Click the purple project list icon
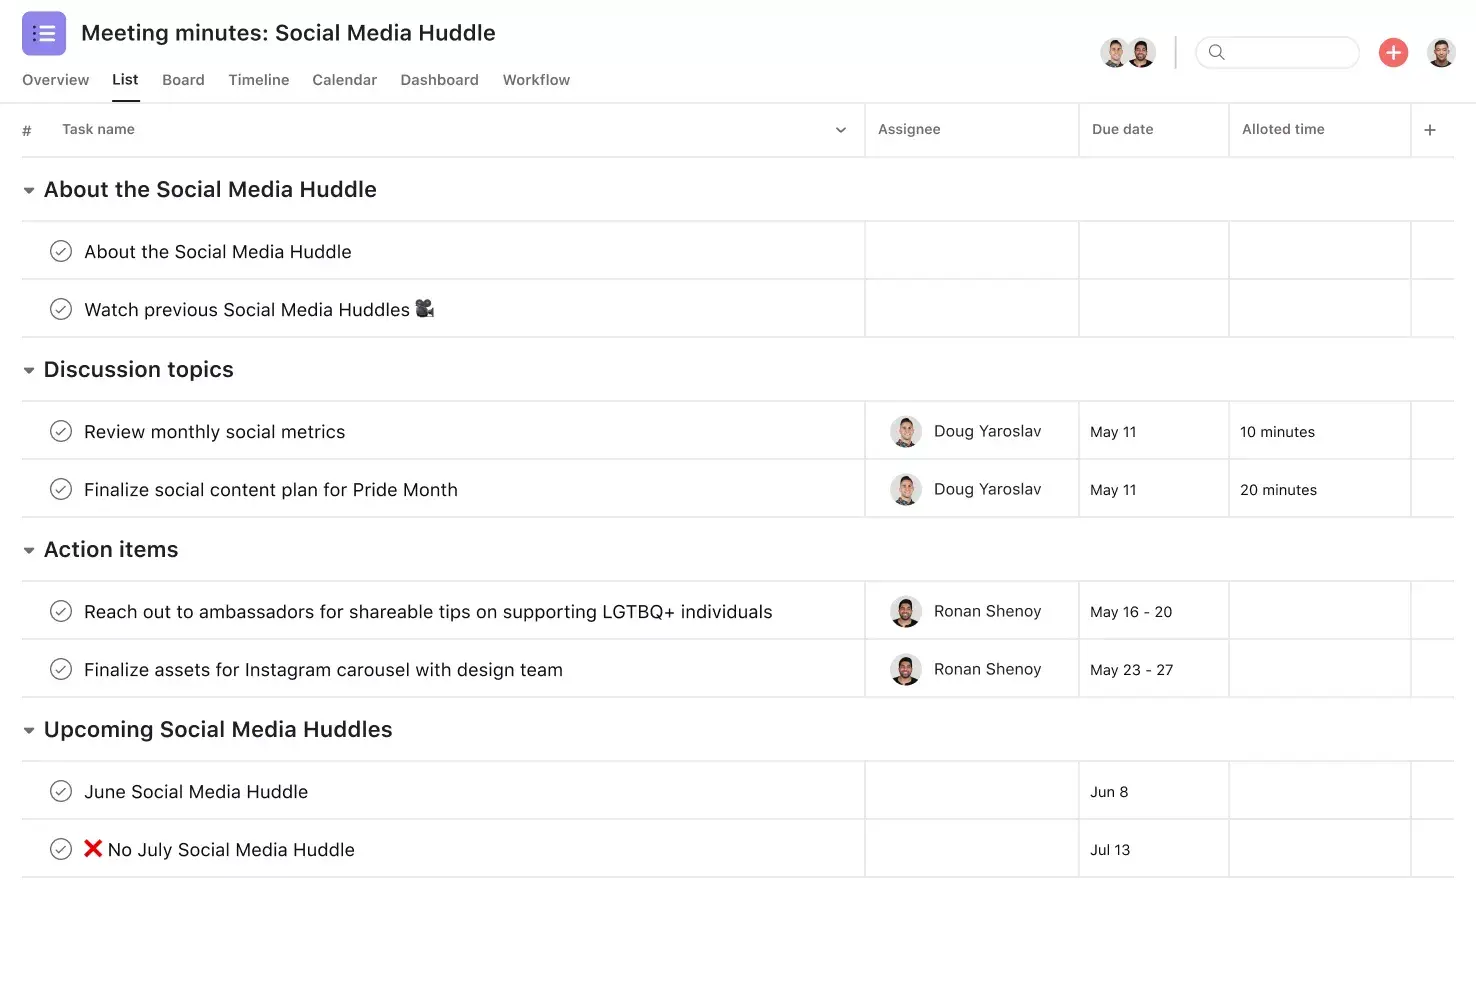The width and height of the screenshot is (1476, 984). [44, 34]
